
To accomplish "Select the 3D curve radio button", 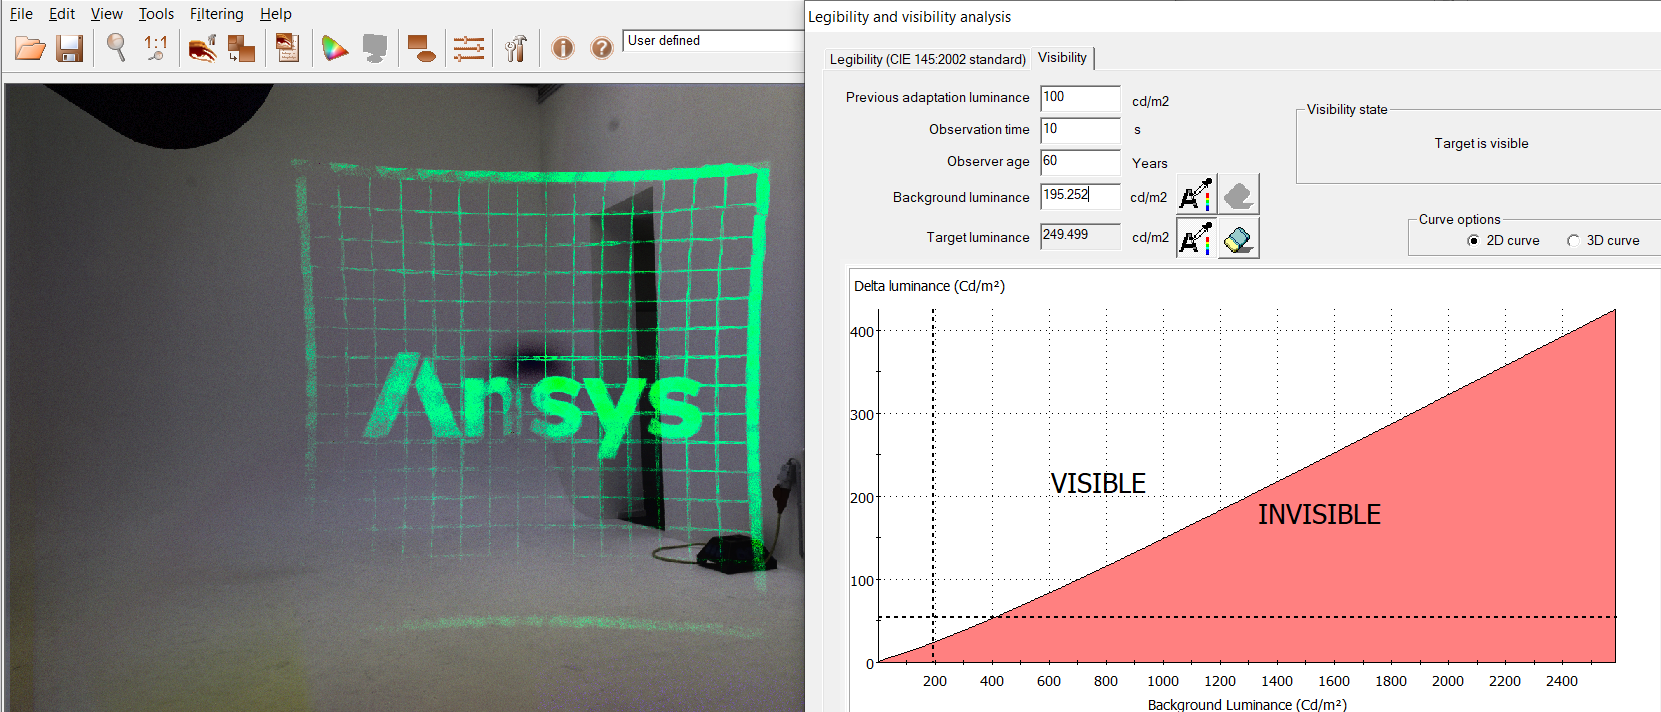I will pos(1573,241).
